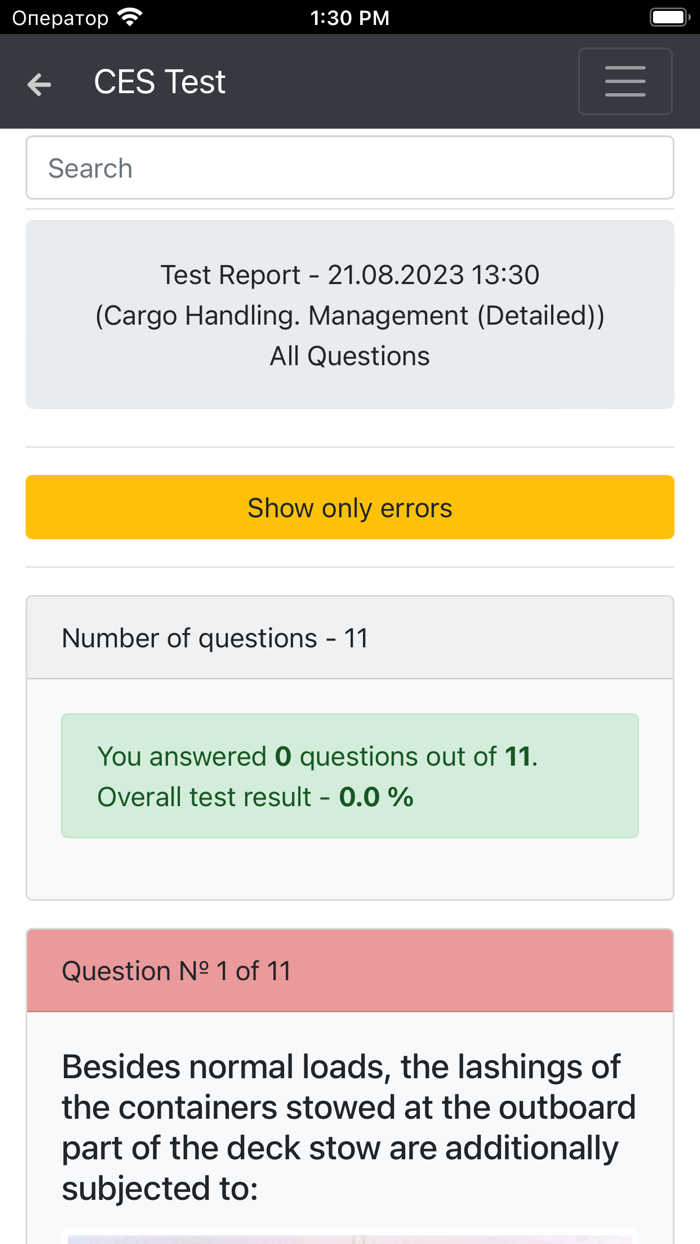Tap the image thumbnail below the question text
700x1244 pixels.
(x=350, y=1238)
